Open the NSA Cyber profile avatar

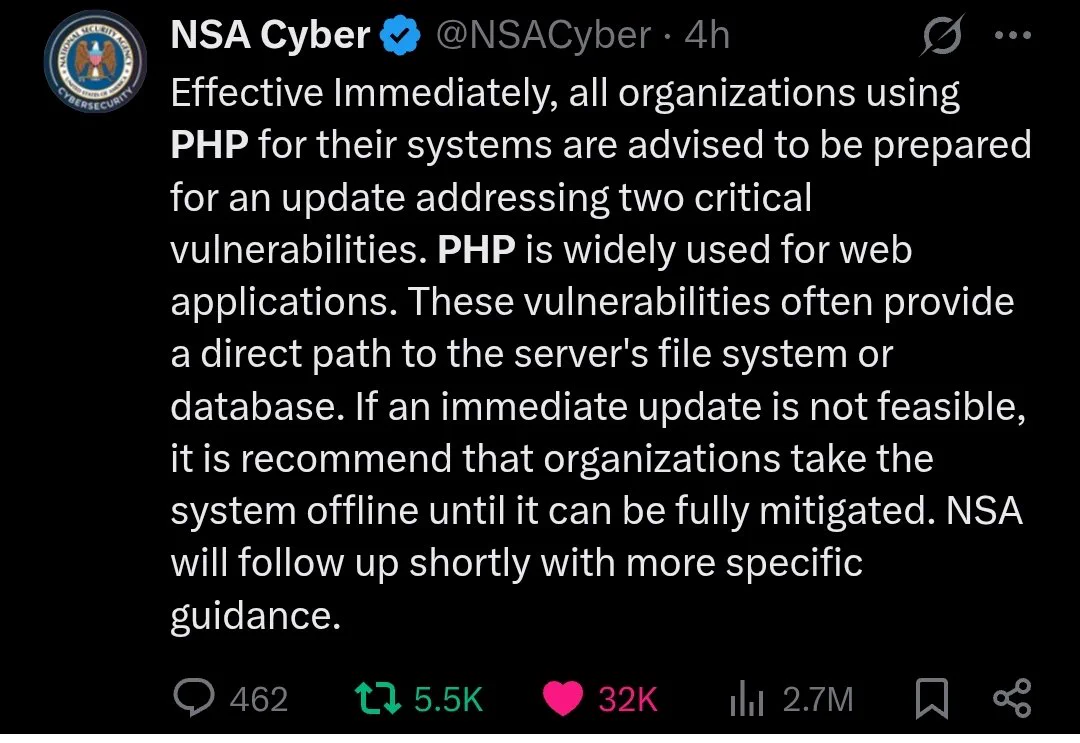95,63
